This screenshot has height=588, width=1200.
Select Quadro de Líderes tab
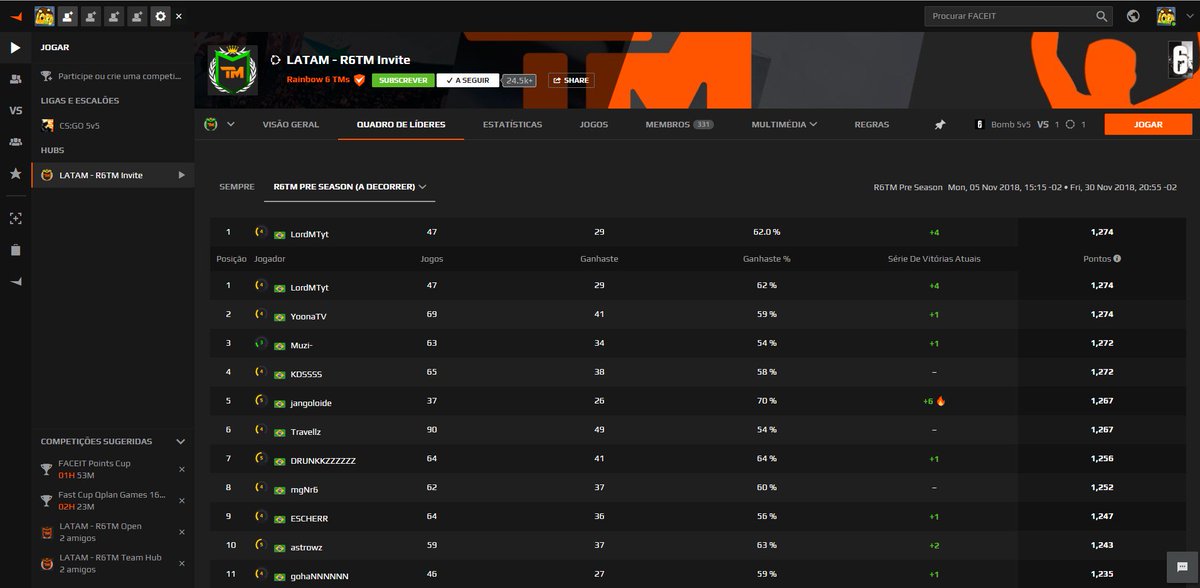[401, 125]
